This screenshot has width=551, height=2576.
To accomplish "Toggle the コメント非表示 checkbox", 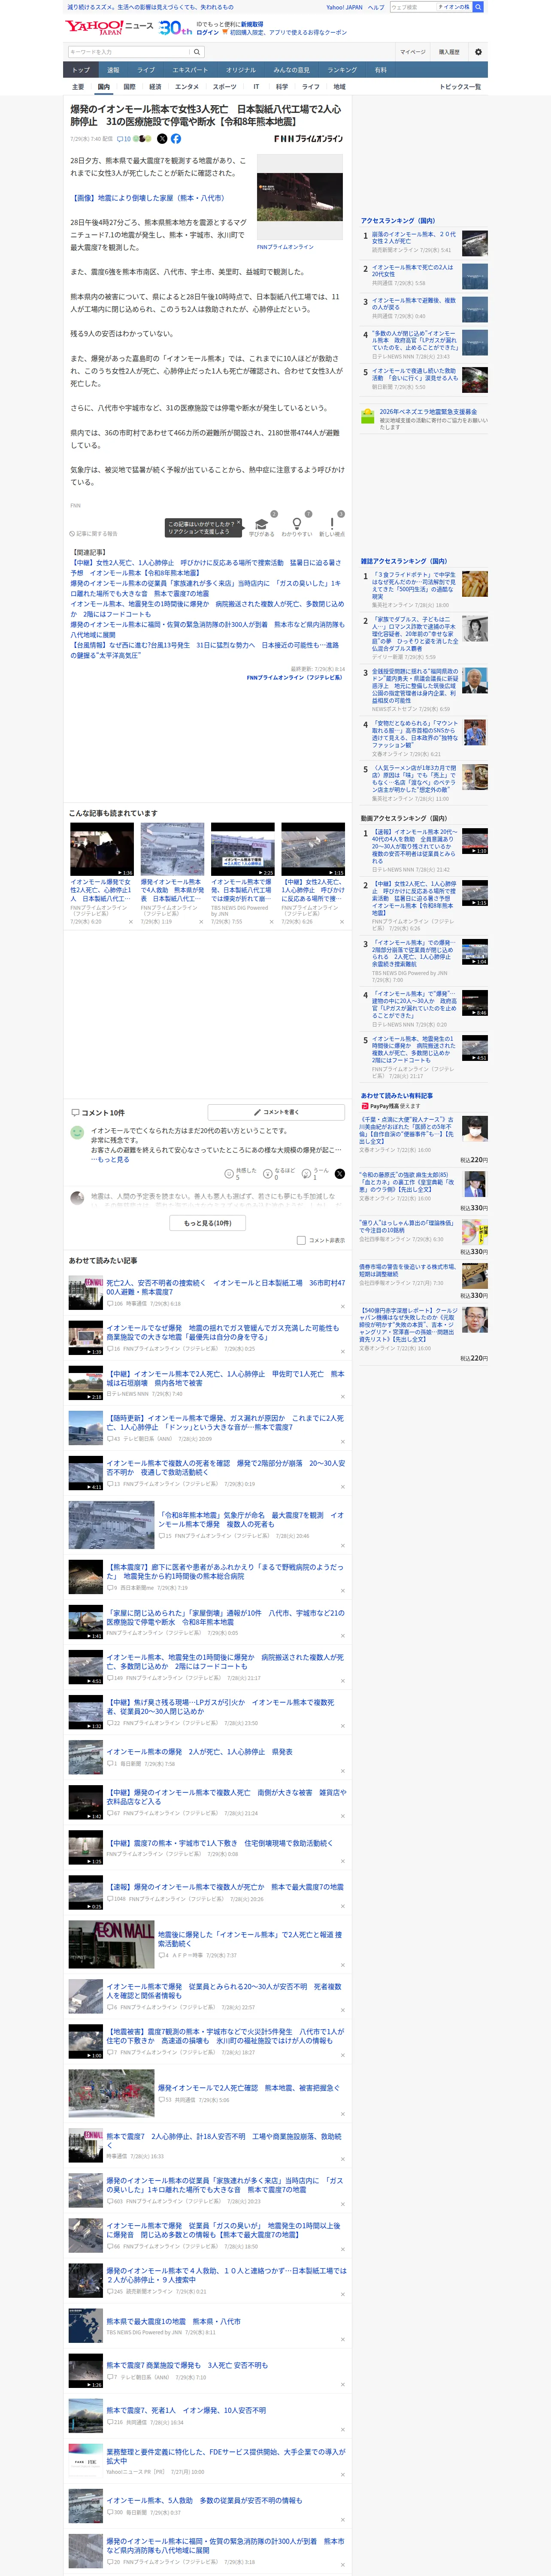I will pyautogui.click(x=301, y=1240).
